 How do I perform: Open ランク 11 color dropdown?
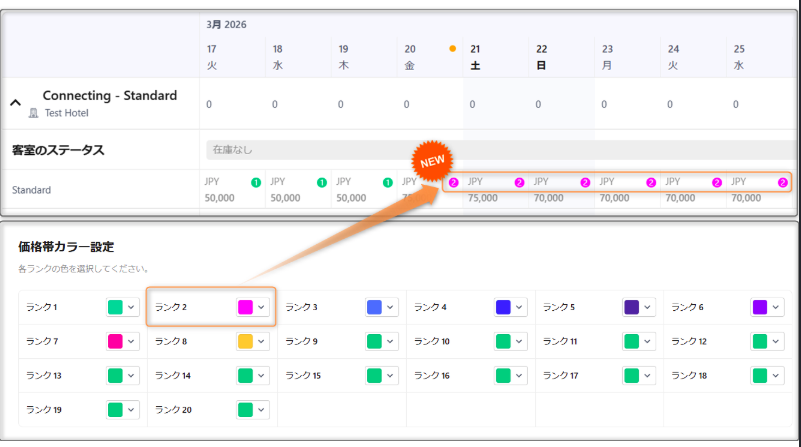tap(639, 341)
